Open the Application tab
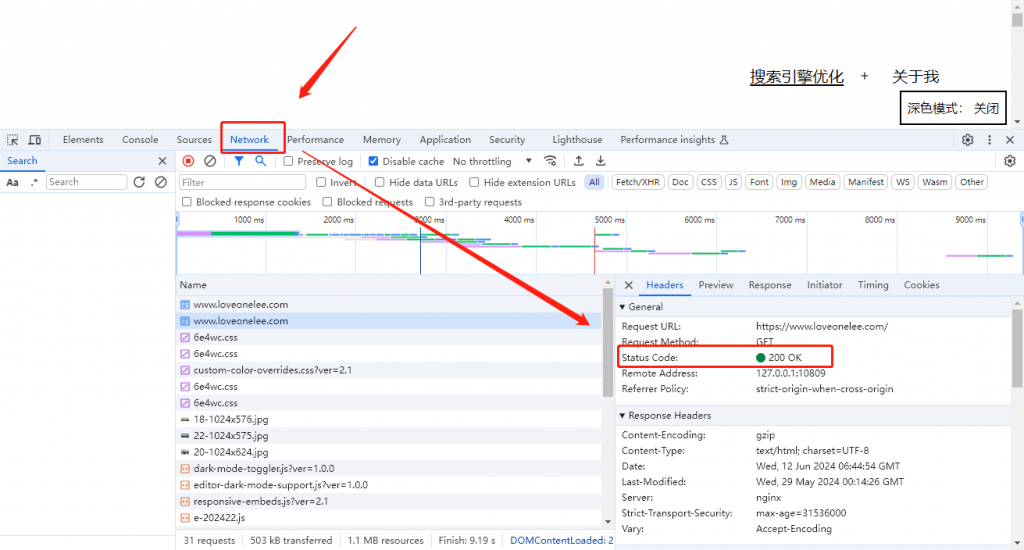This screenshot has height=550, width=1024. [x=445, y=140]
